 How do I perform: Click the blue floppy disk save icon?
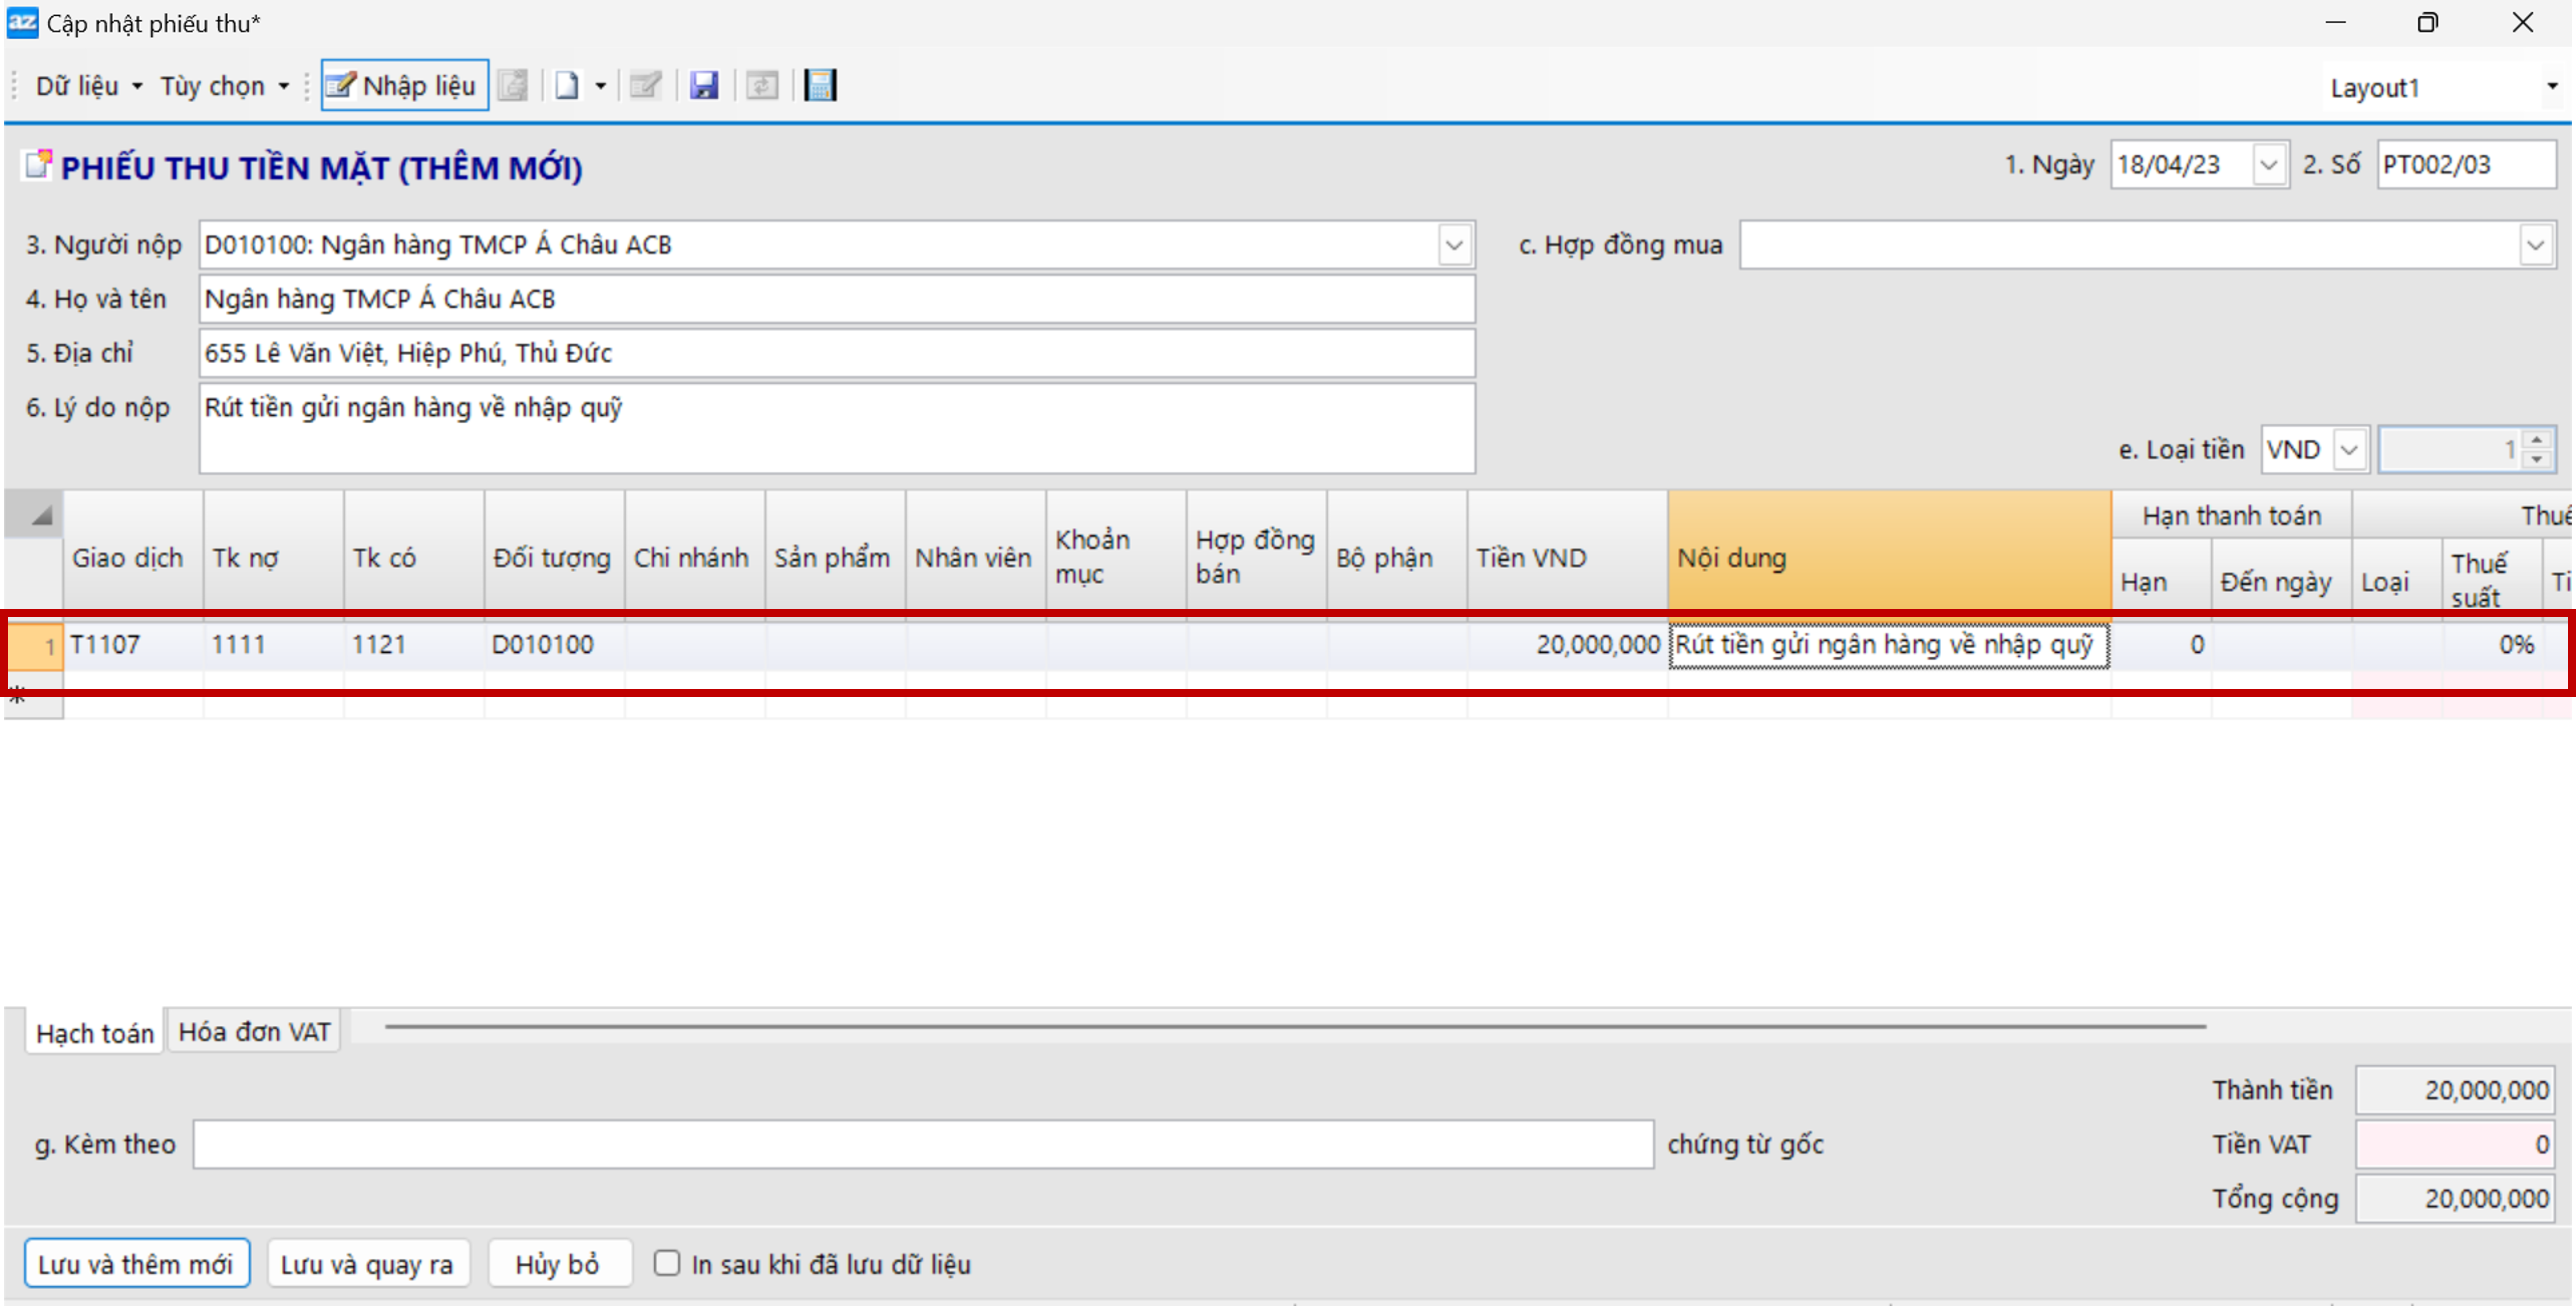(704, 86)
